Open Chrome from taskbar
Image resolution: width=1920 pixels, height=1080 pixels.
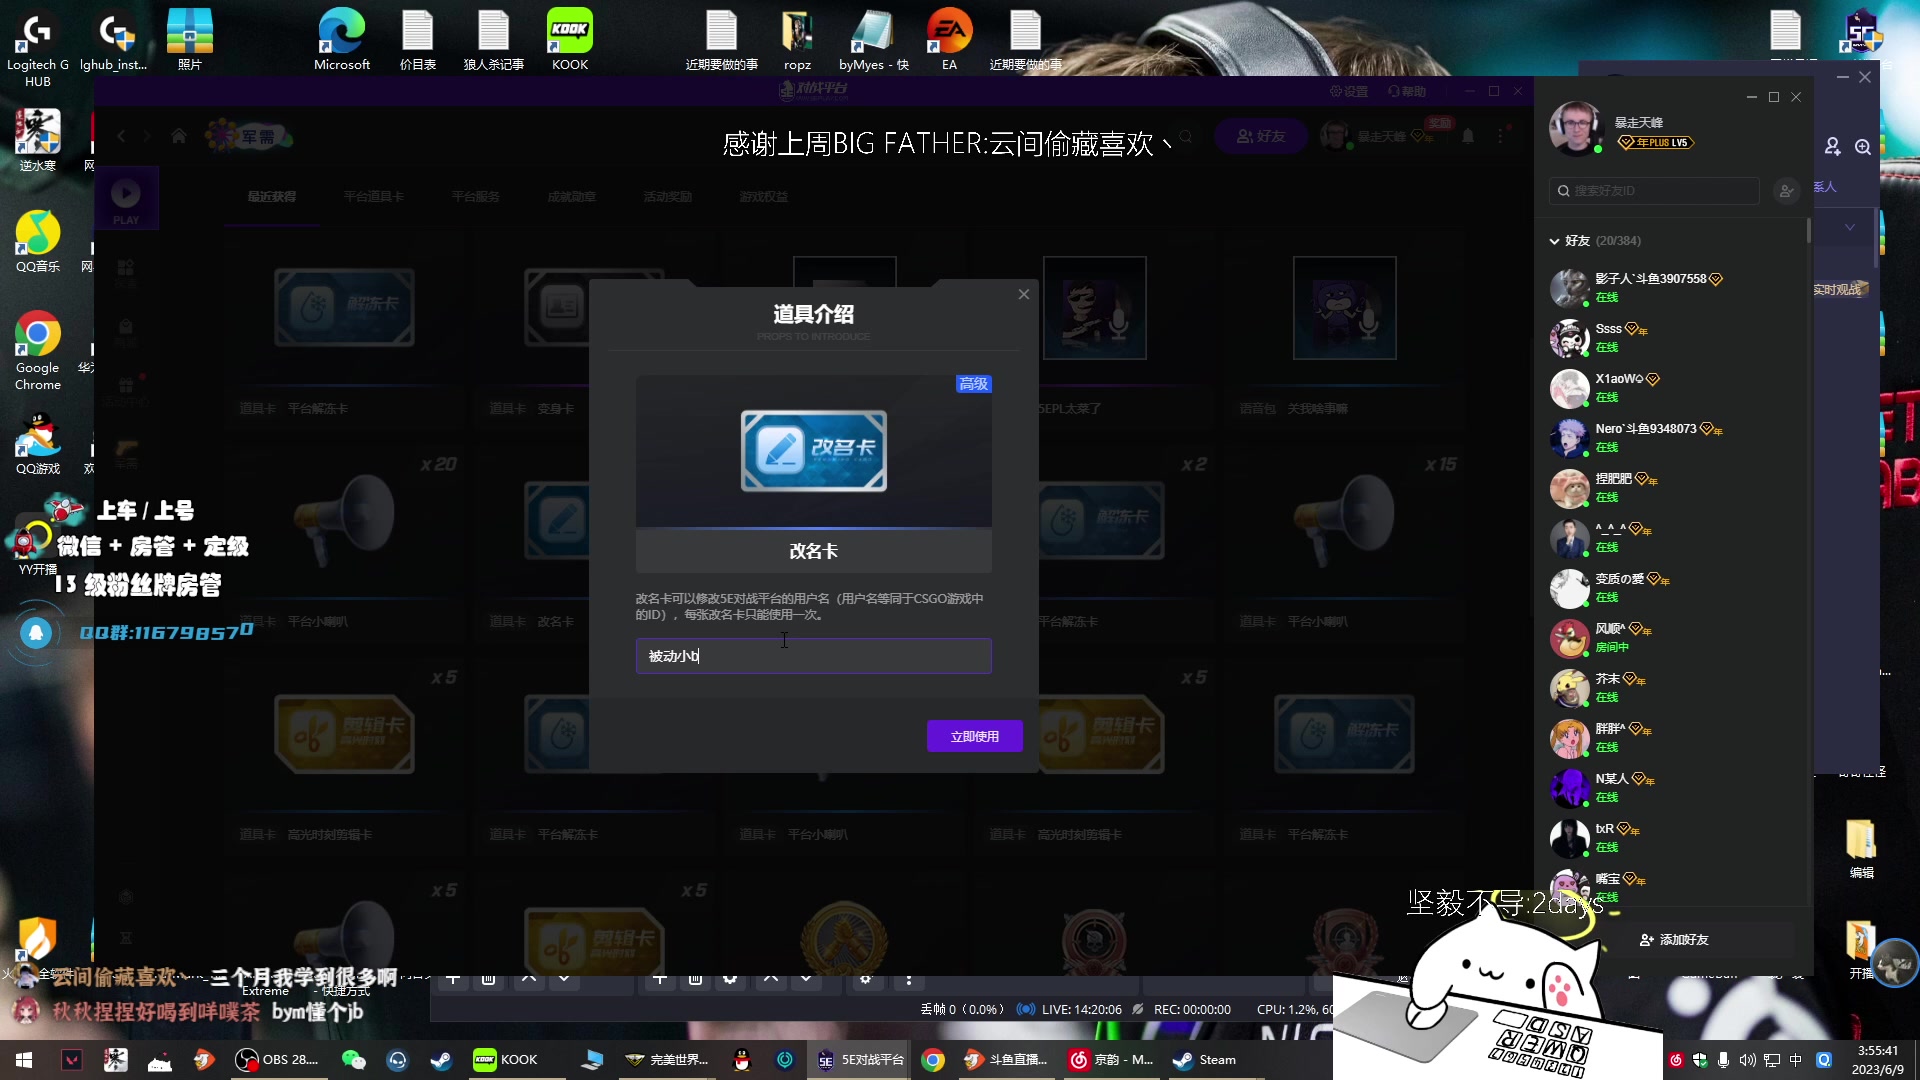933,1060
